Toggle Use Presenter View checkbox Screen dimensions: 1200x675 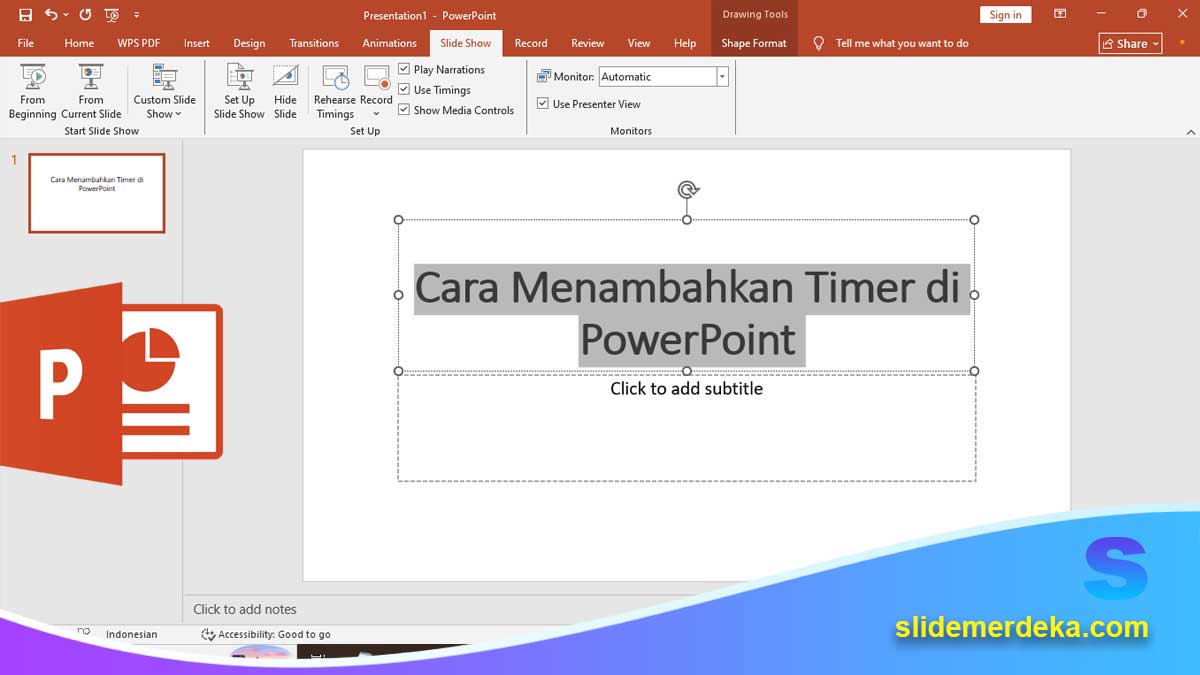(543, 104)
